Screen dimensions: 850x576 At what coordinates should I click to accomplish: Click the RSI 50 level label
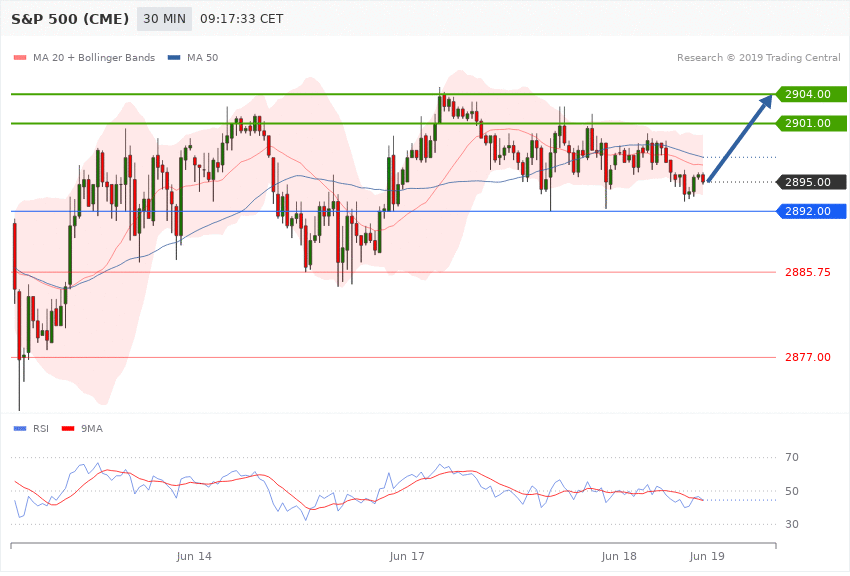(792, 491)
